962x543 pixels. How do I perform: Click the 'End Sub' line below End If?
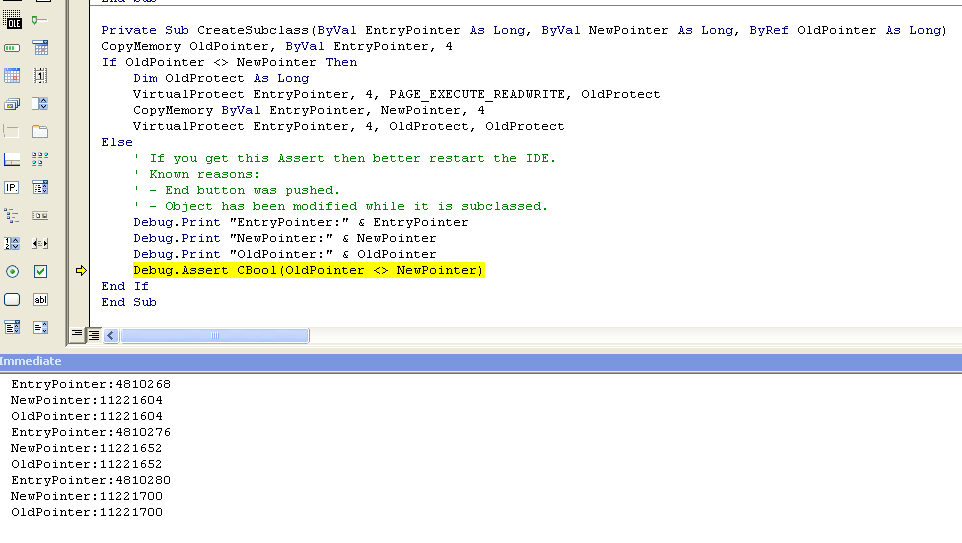click(129, 302)
